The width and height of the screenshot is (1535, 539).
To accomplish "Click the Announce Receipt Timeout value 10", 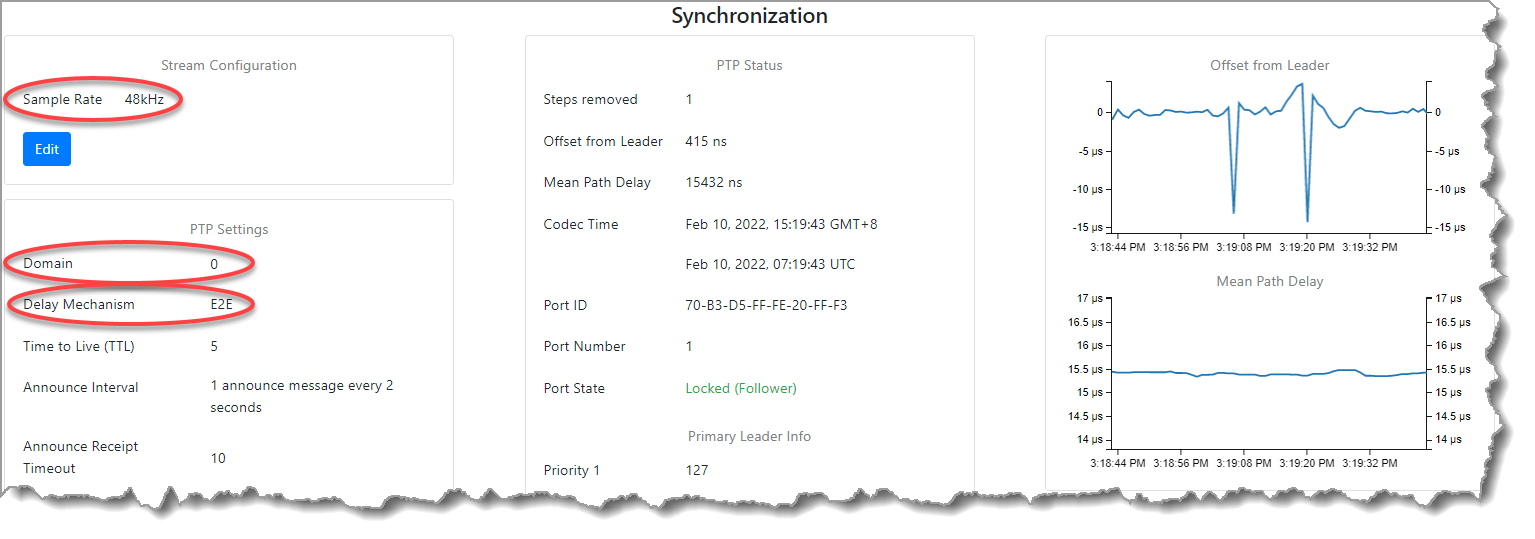I will coord(218,458).
